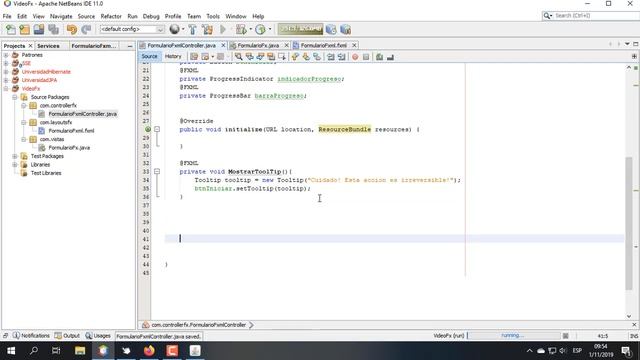Click the Clean and Build Project icon
The height and width of the screenshot is (360, 640).
(x=207, y=29)
